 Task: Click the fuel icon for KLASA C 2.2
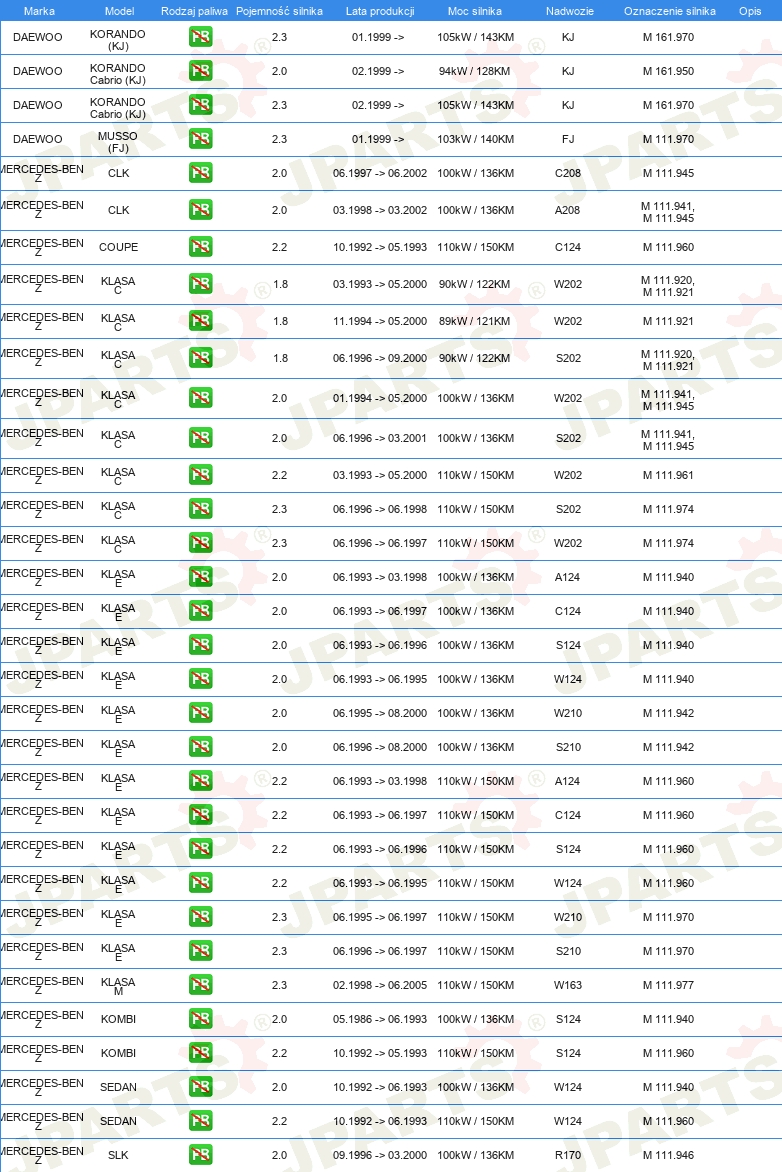[x=200, y=475]
